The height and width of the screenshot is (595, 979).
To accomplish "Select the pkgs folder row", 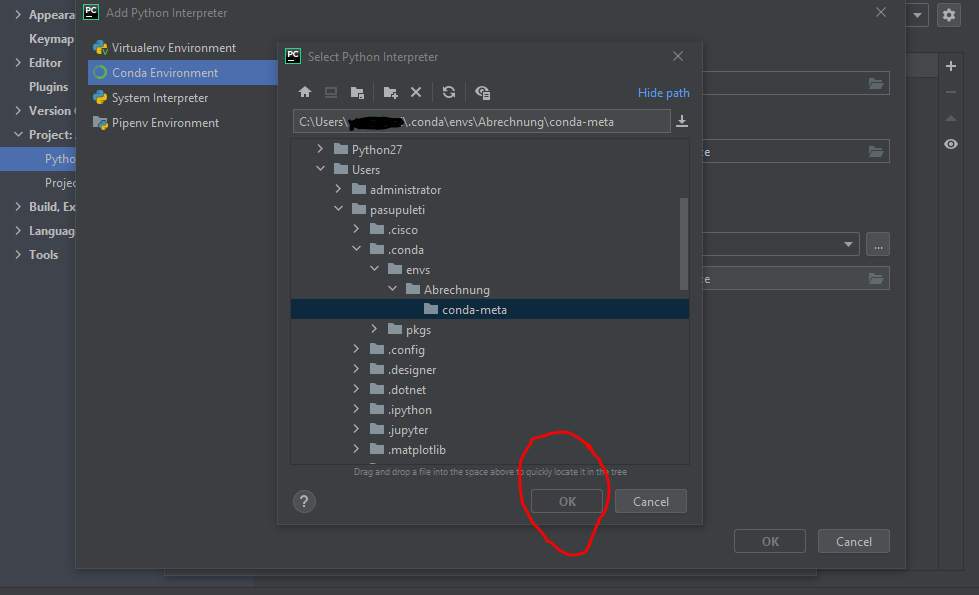I will (x=490, y=329).
